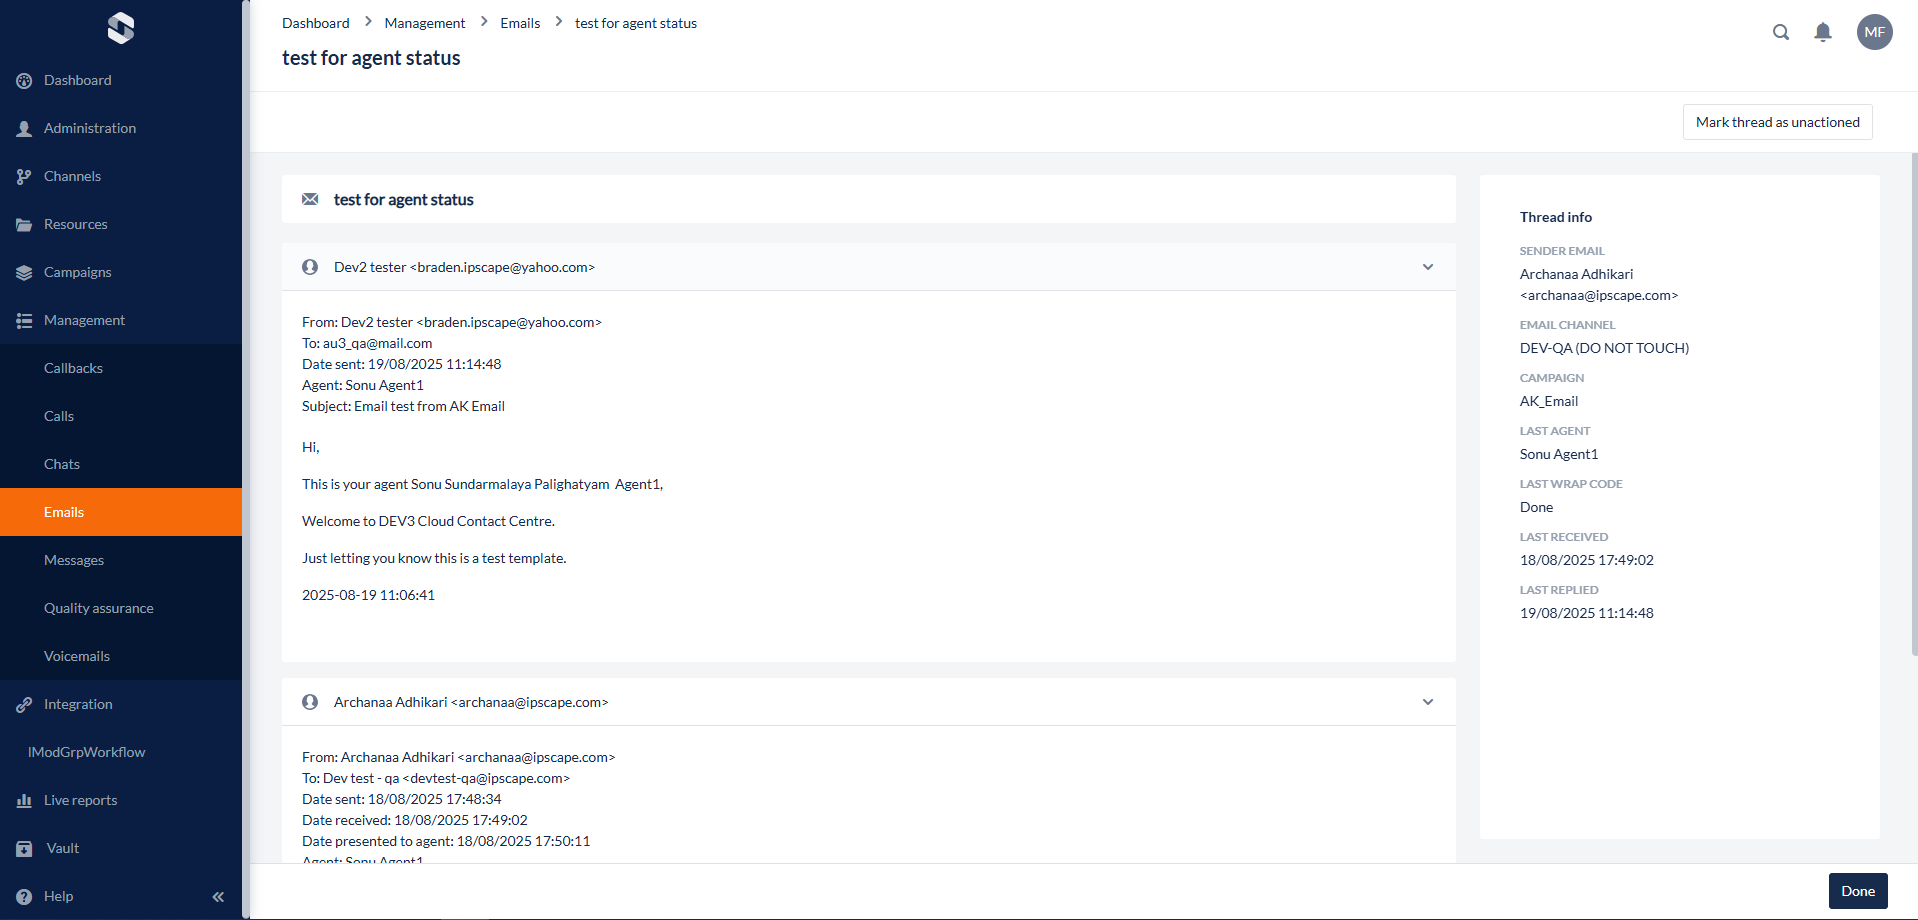Click the Live reports chart icon
Screen dimensions: 1918x920
(24, 801)
